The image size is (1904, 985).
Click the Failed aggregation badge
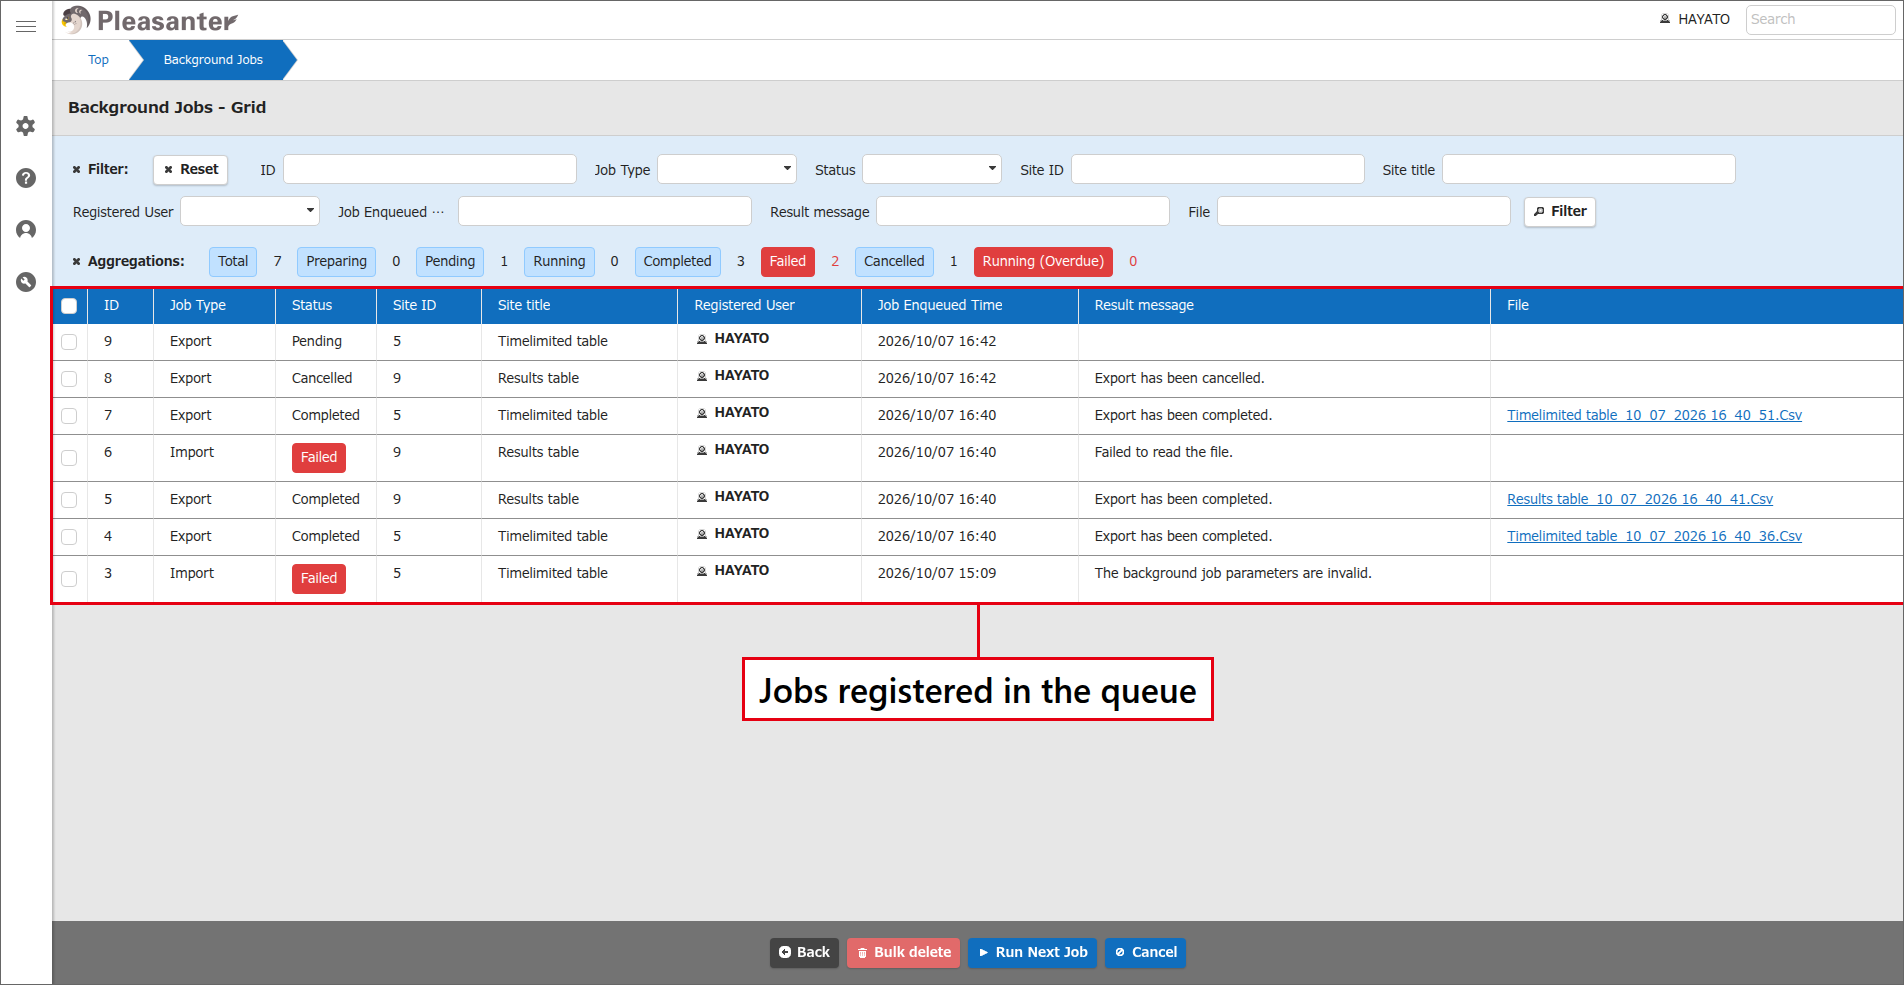pyautogui.click(x=787, y=261)
